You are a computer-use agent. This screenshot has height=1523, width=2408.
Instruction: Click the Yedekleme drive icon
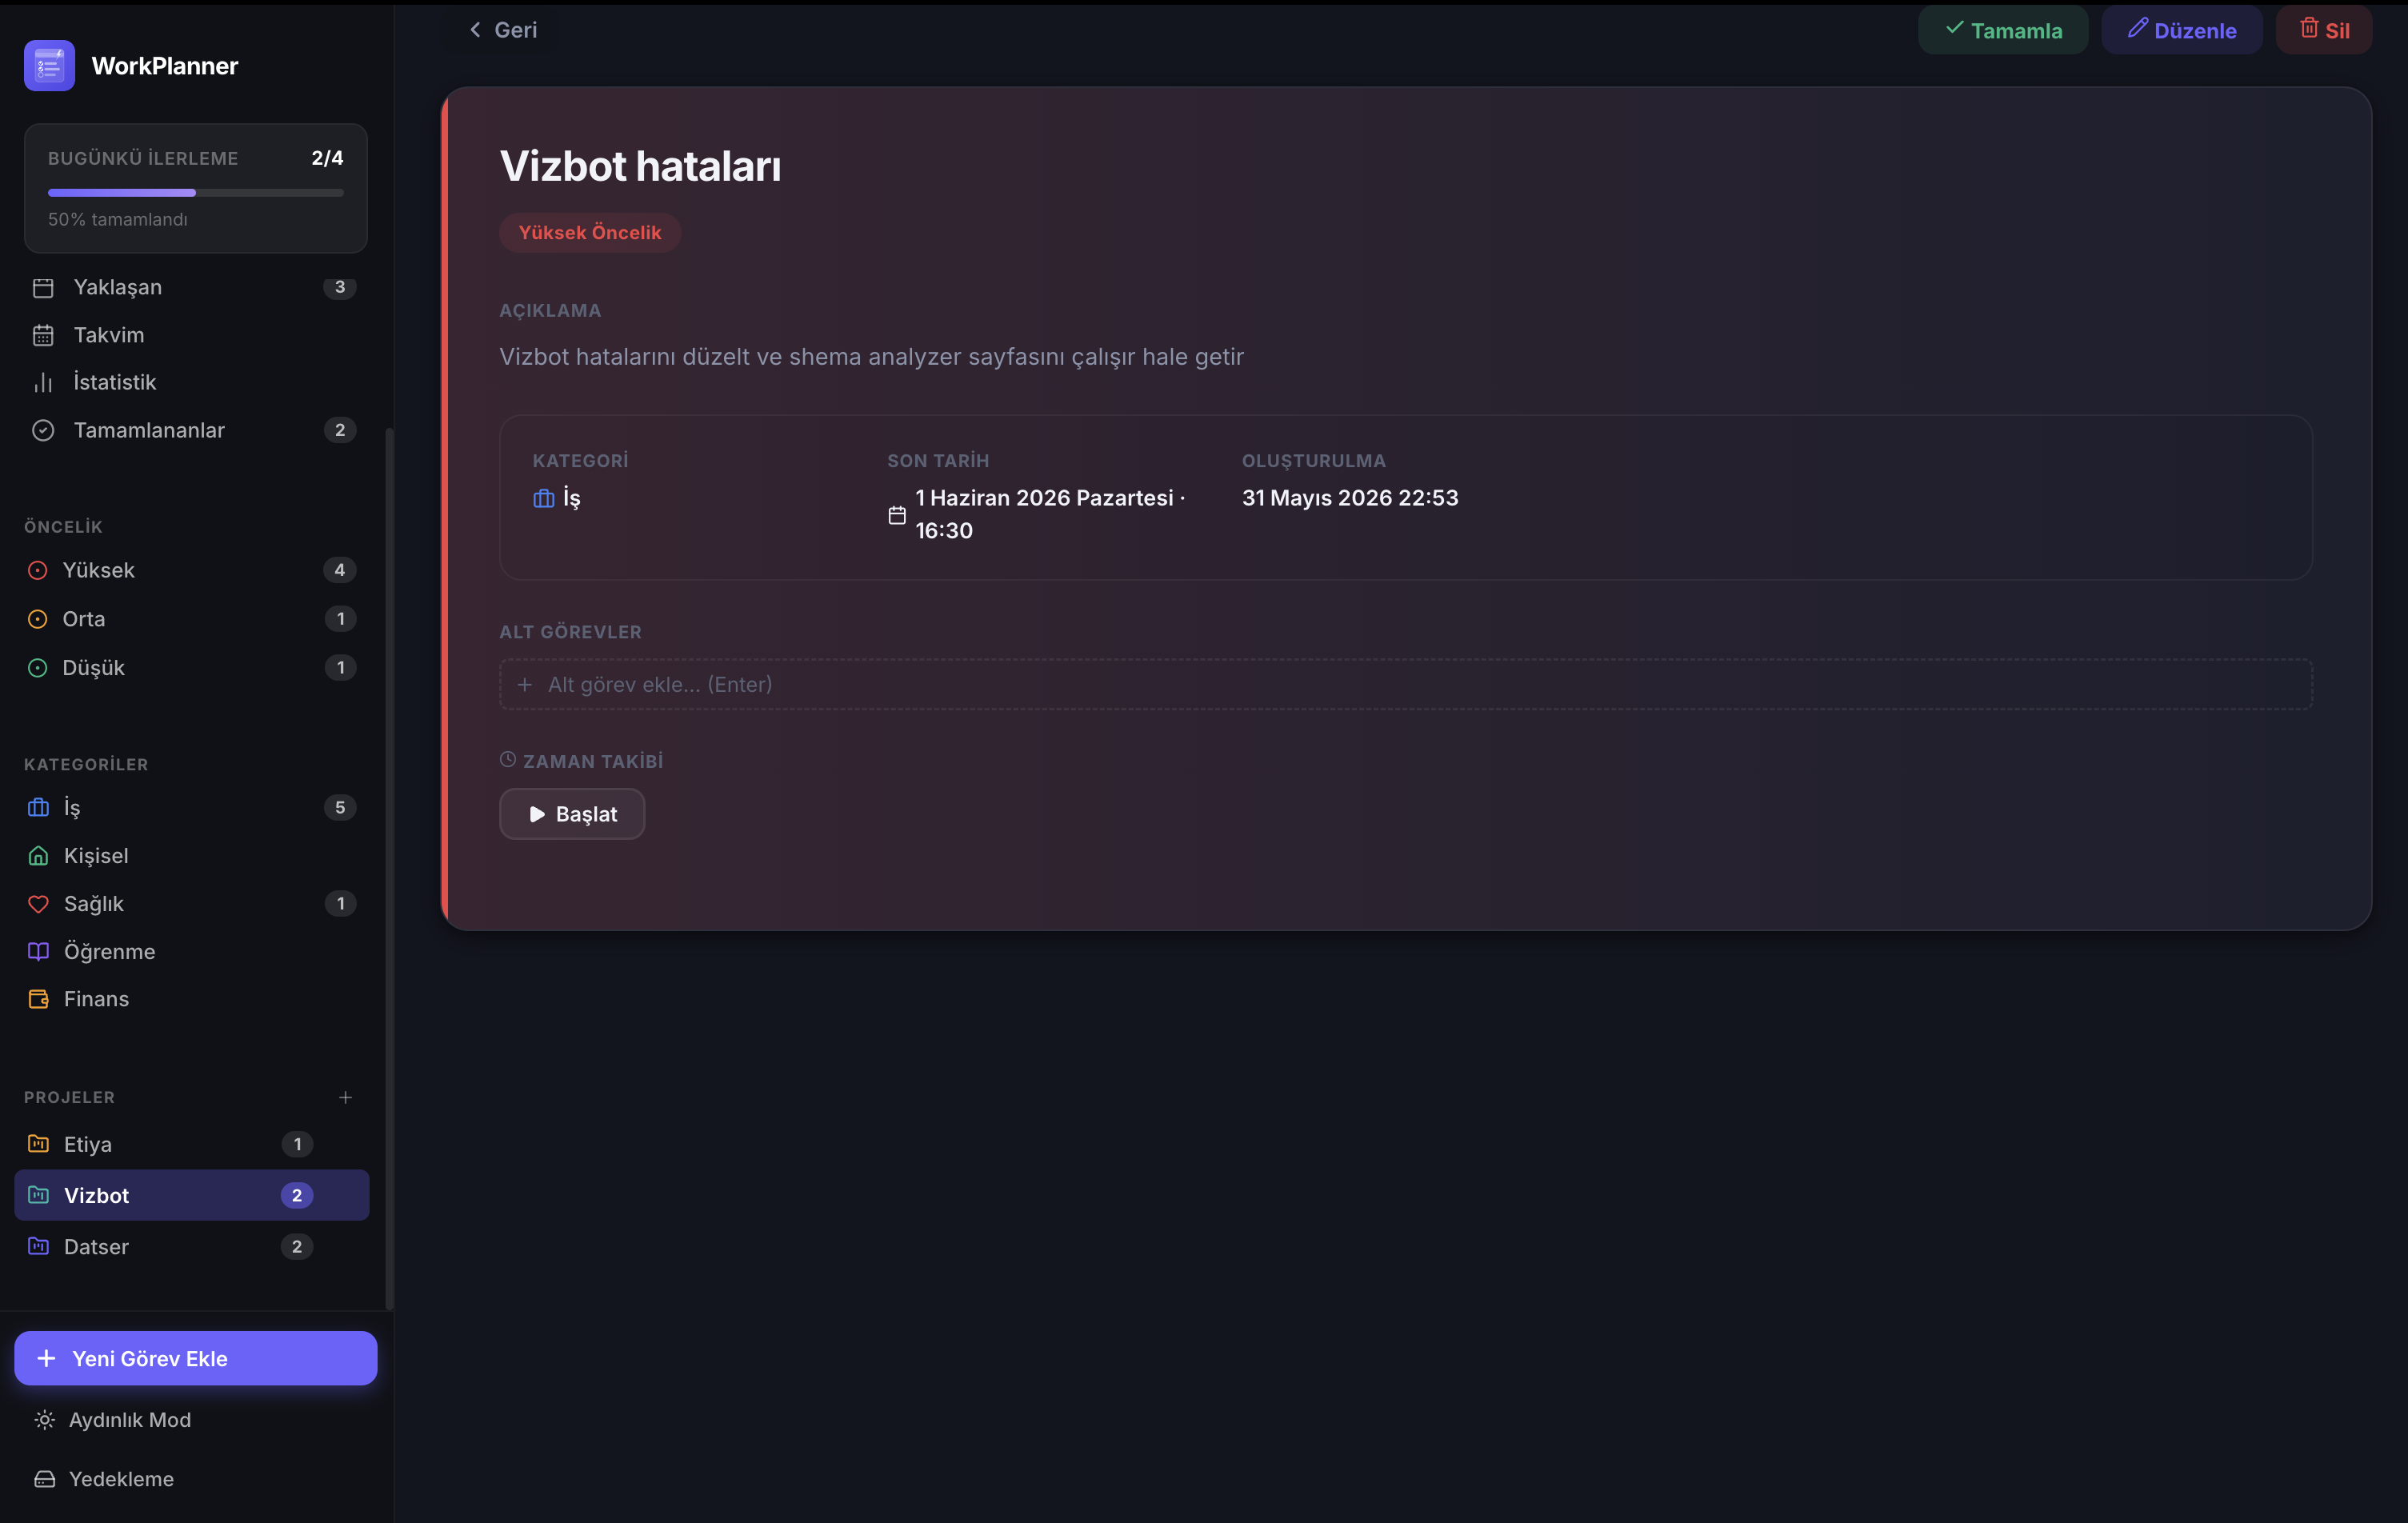click(44, 1479)
